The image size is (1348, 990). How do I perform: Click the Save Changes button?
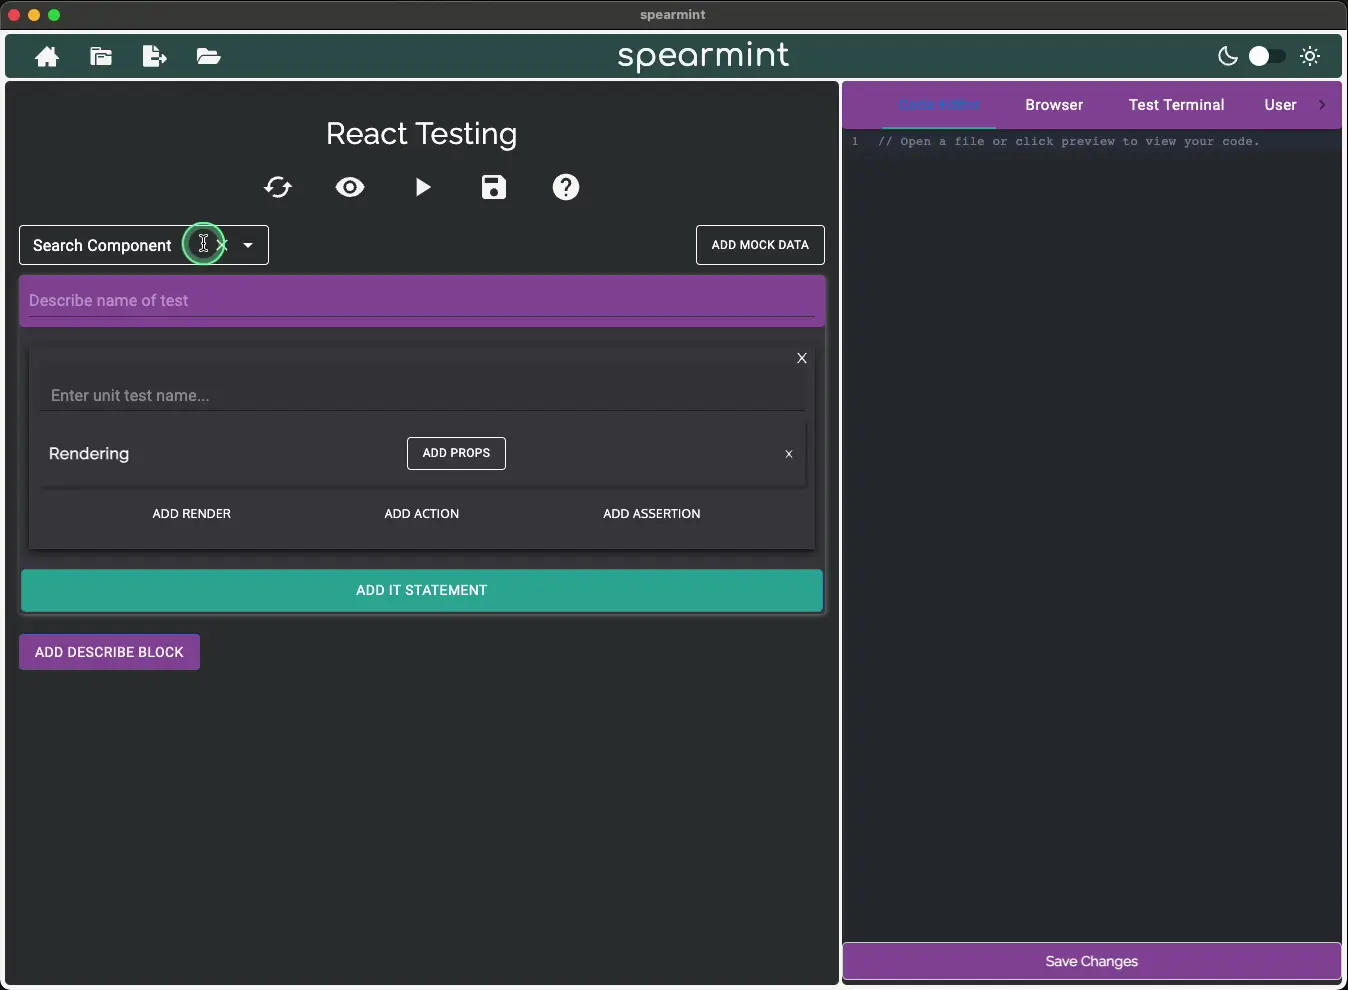tap(1092, 962)
